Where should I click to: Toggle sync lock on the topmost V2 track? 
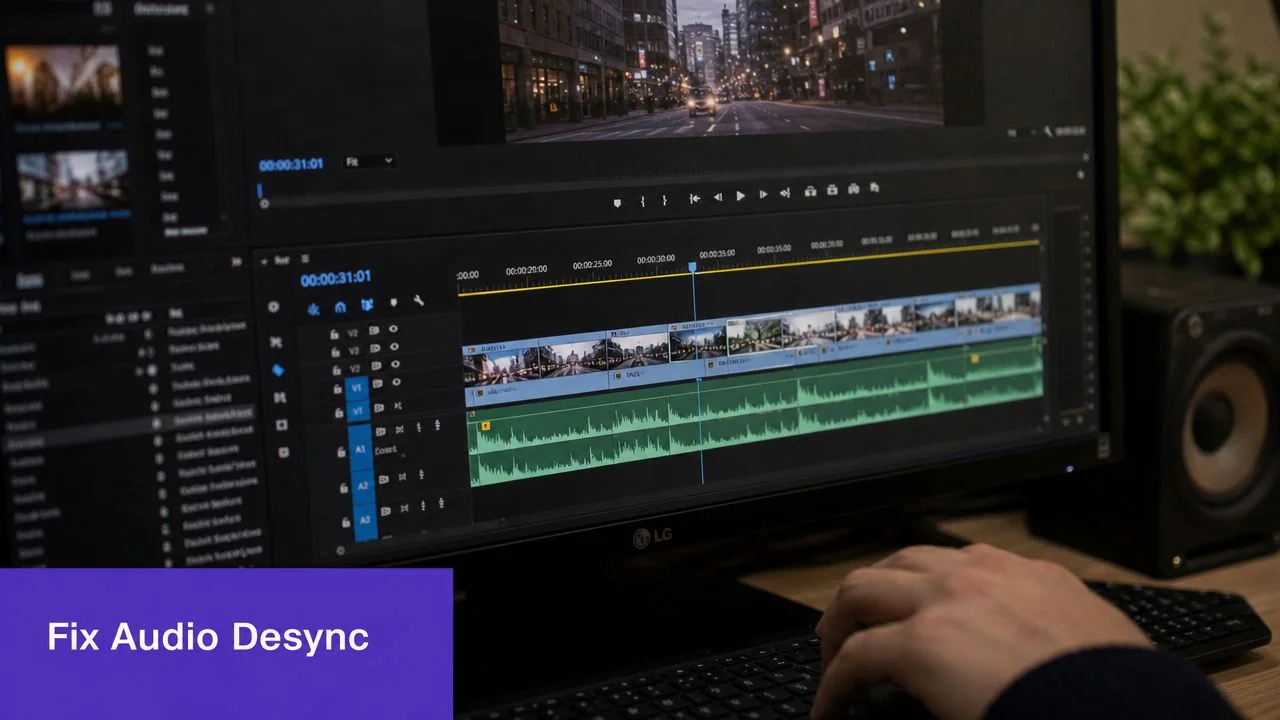pos(374,331)
